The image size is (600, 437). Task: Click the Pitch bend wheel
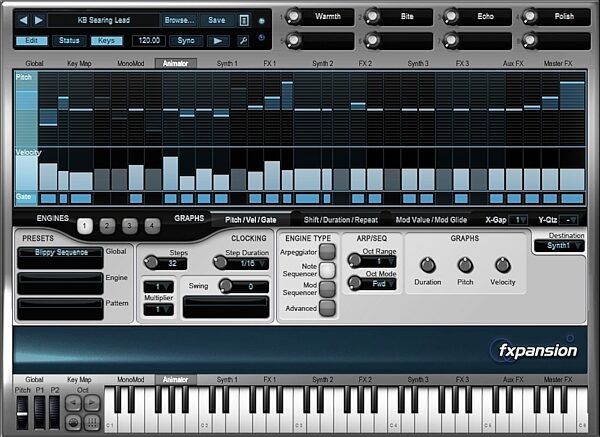[x=22, y=413]
